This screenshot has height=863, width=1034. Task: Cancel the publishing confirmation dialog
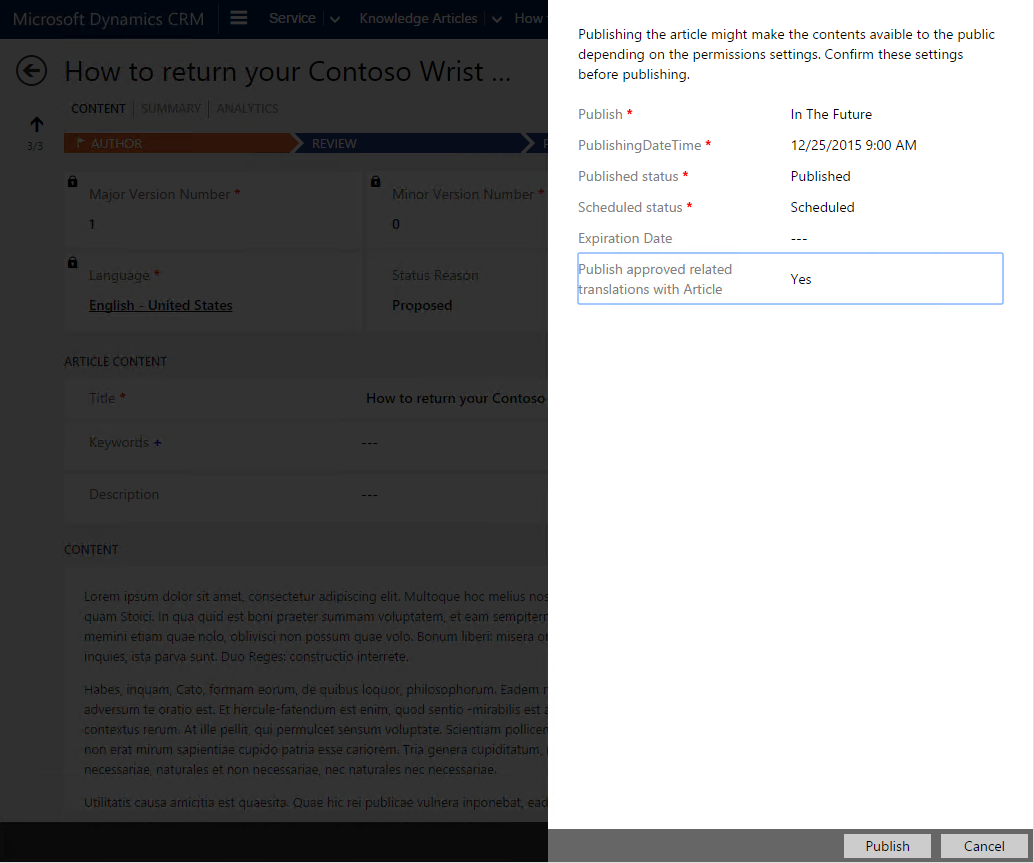(x=985, y=845)
